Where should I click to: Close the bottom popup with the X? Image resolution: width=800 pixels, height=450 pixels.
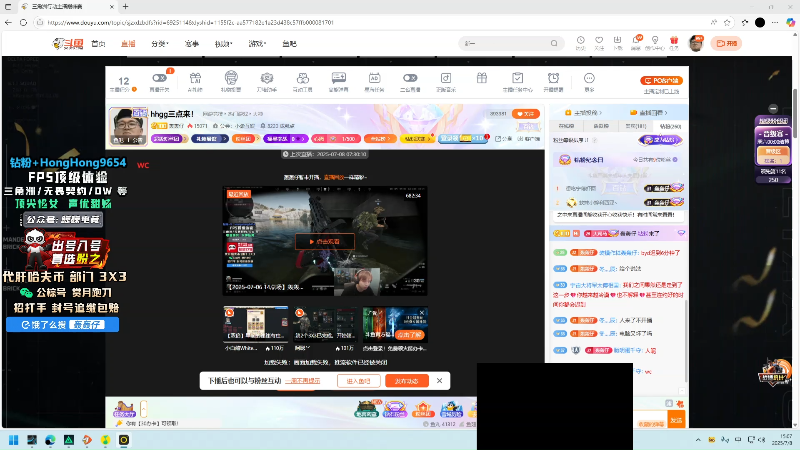coord(439,381)
